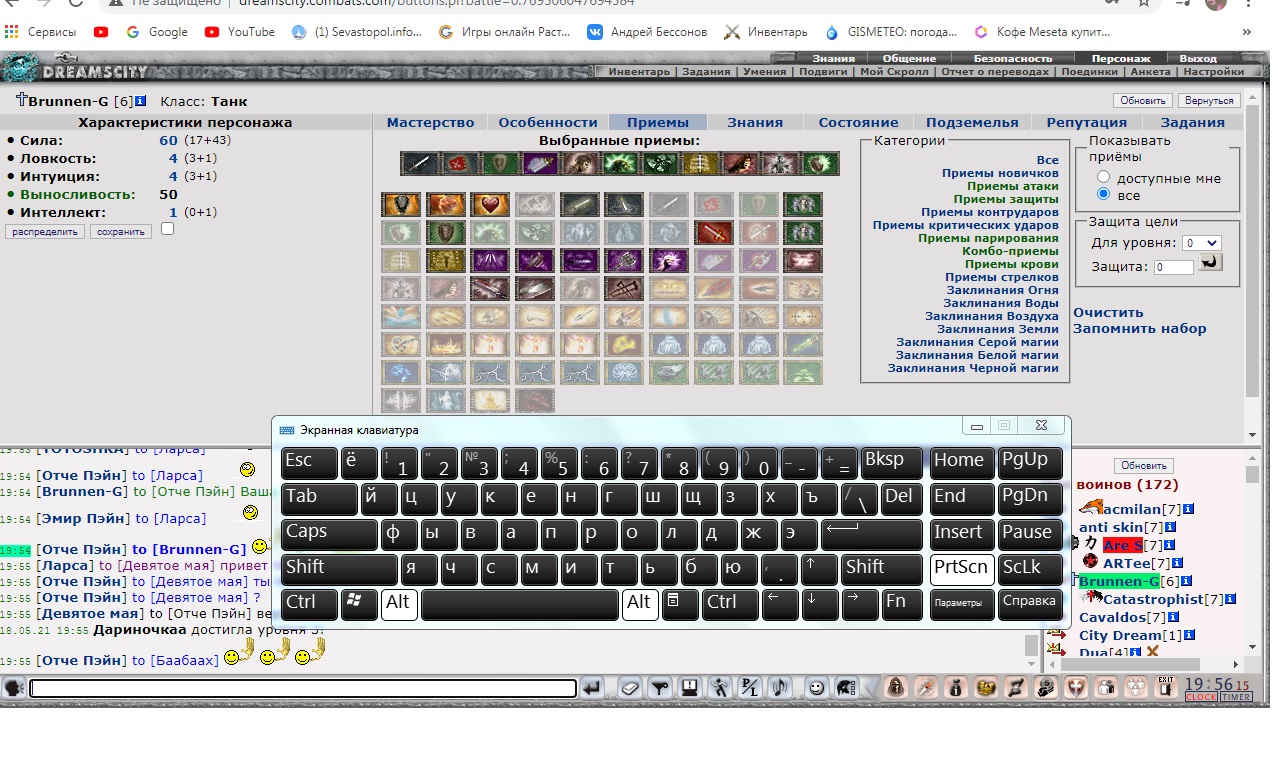This screenshot has height=760, width=1280.
Task: Tick the checkbox next to сохранить
Action: [167, 229]
